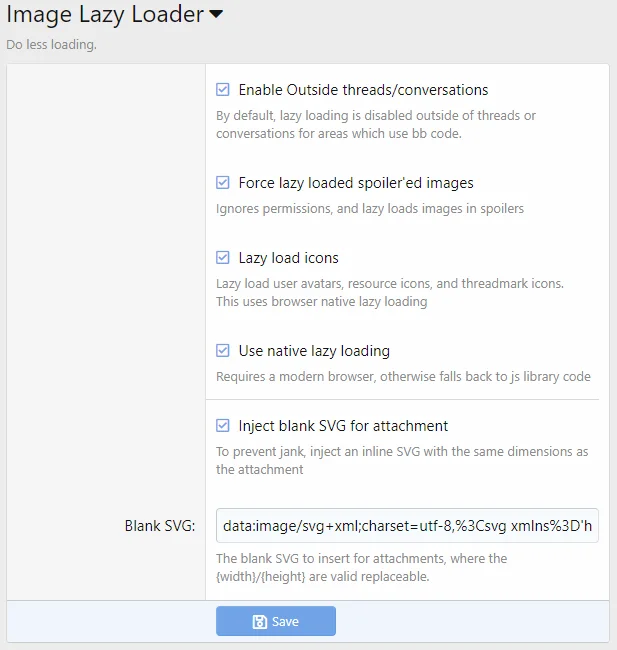617x650 pixels.
Task: Untick Inject blank SVG for attachment checkbox
Action: coord(223,425)
